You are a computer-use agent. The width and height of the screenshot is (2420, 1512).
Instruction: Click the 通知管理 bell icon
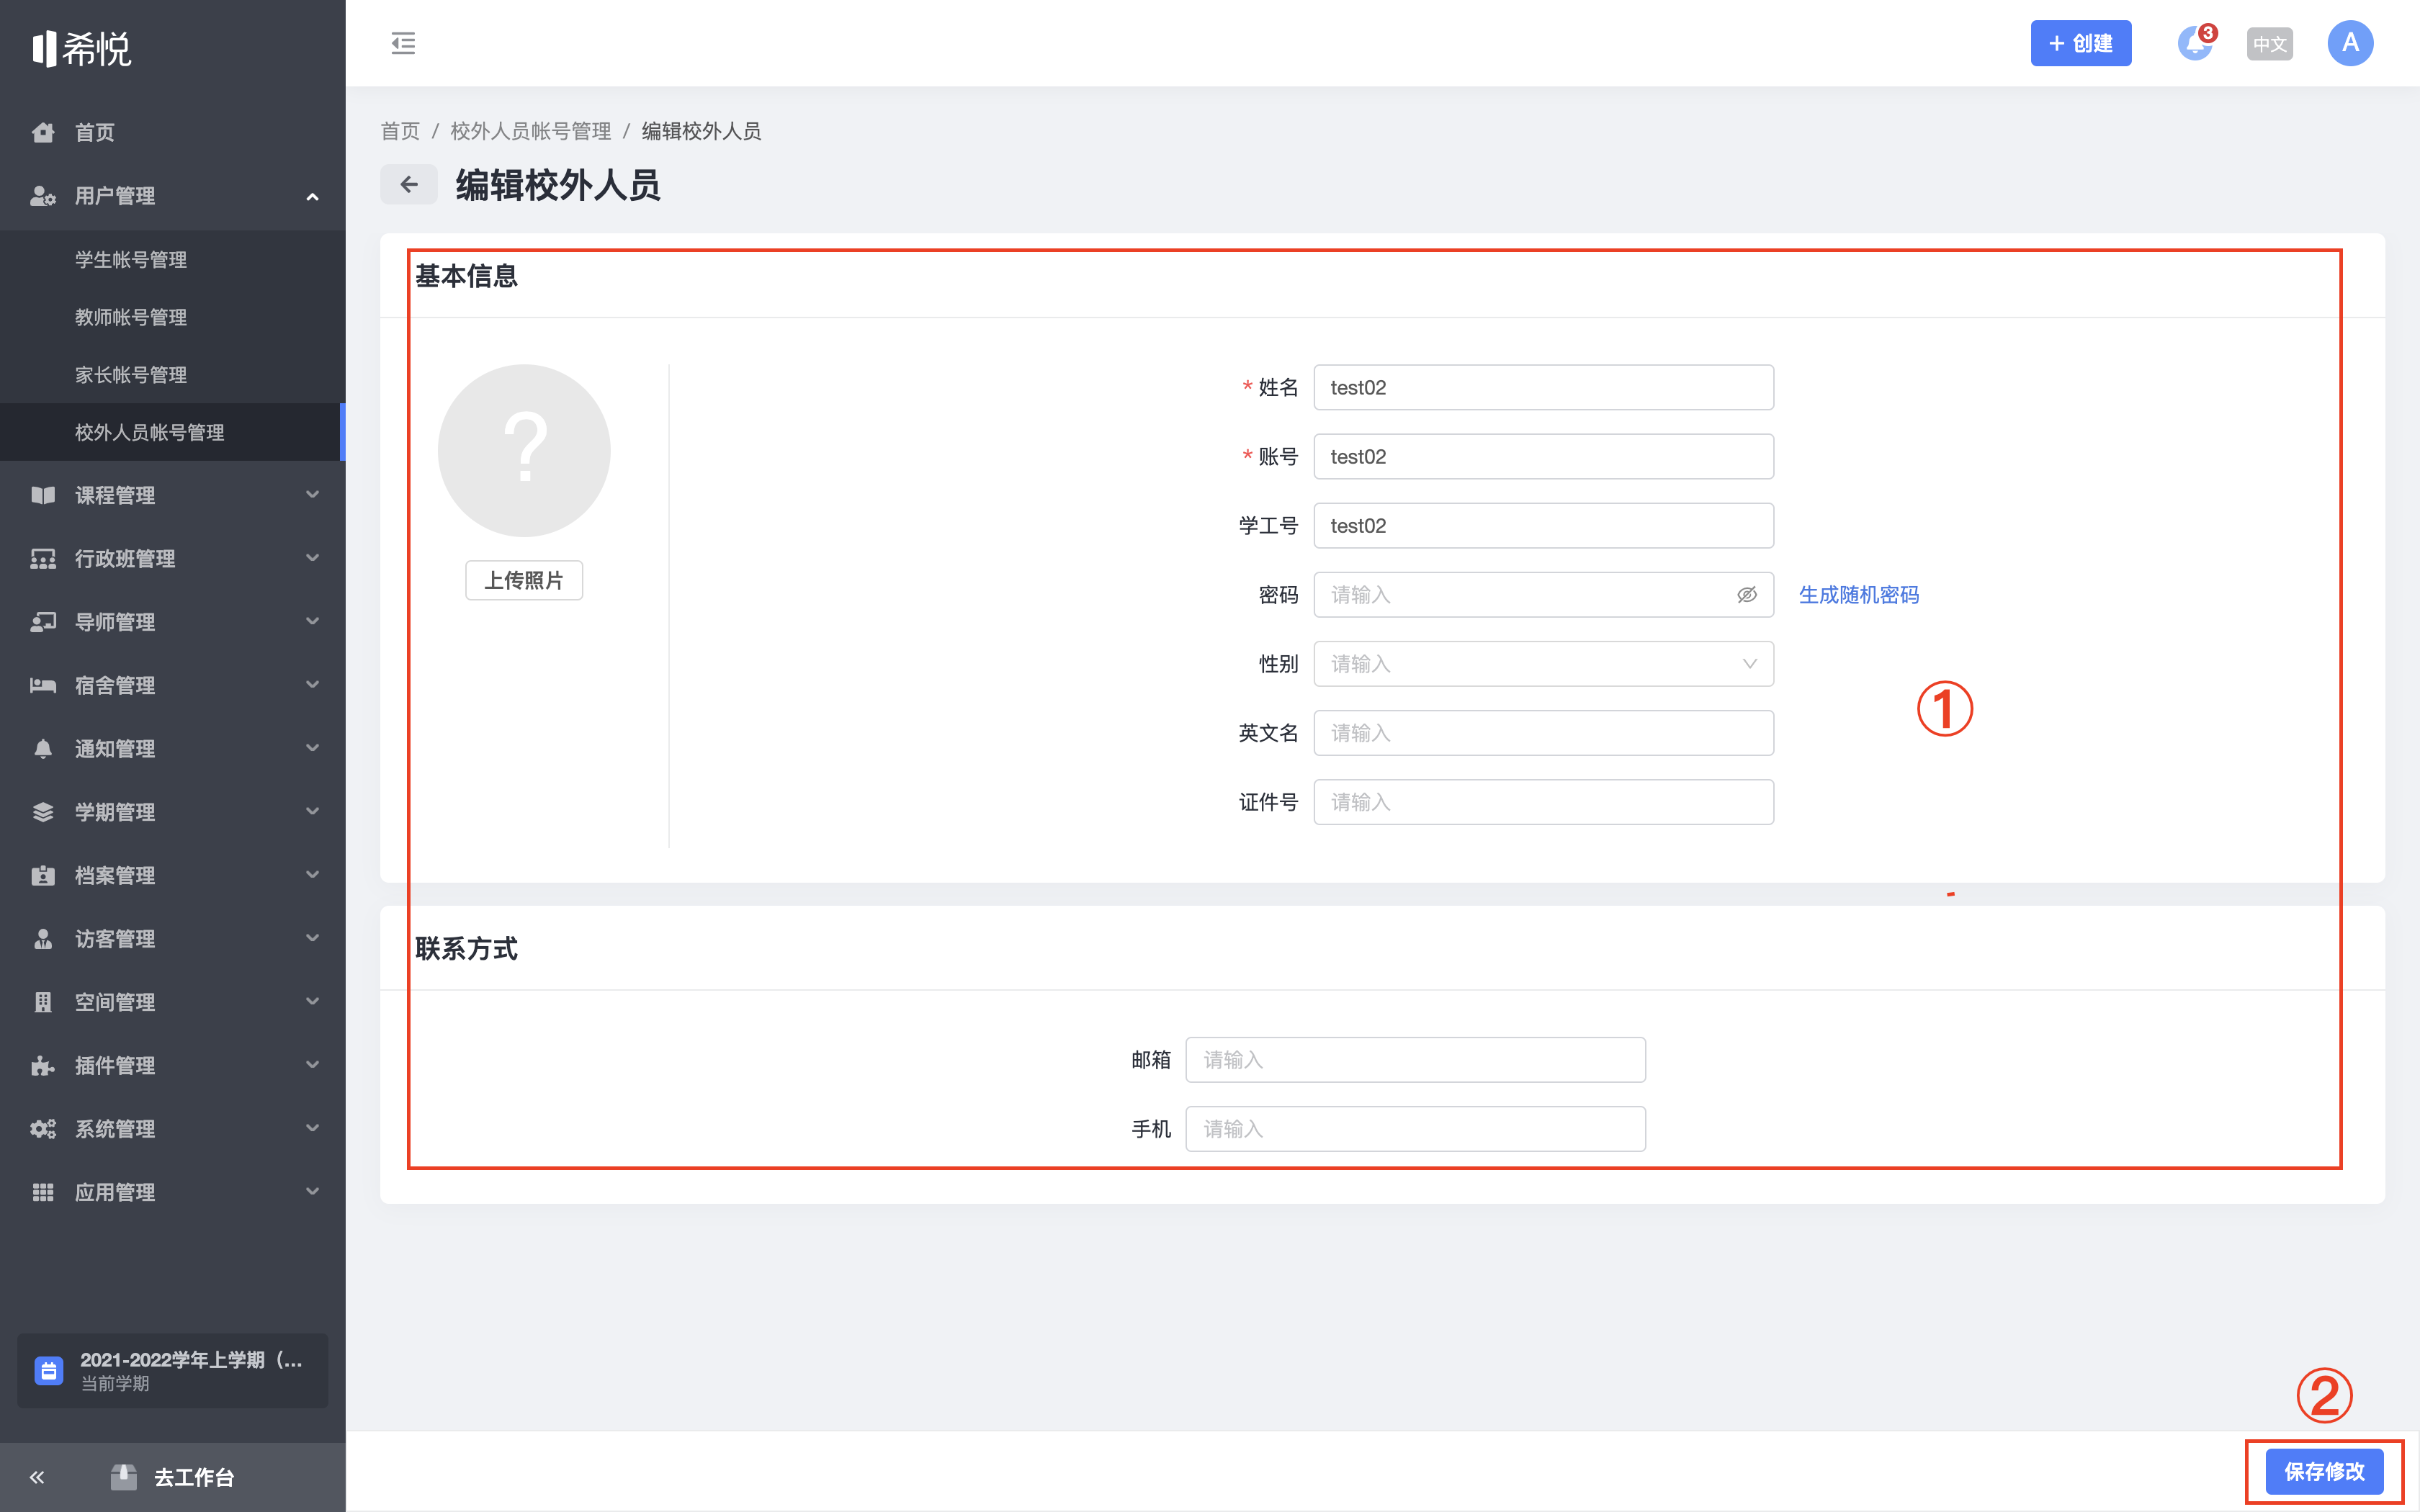[x=43, y=748]
